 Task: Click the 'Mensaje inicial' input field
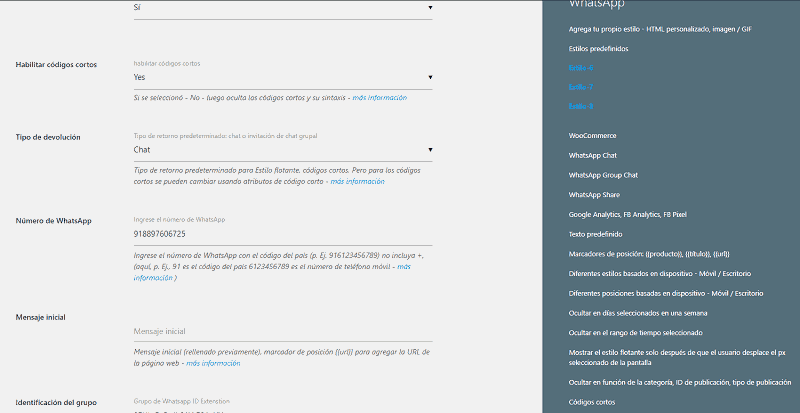pyautogui.click(x=283, y=331)
